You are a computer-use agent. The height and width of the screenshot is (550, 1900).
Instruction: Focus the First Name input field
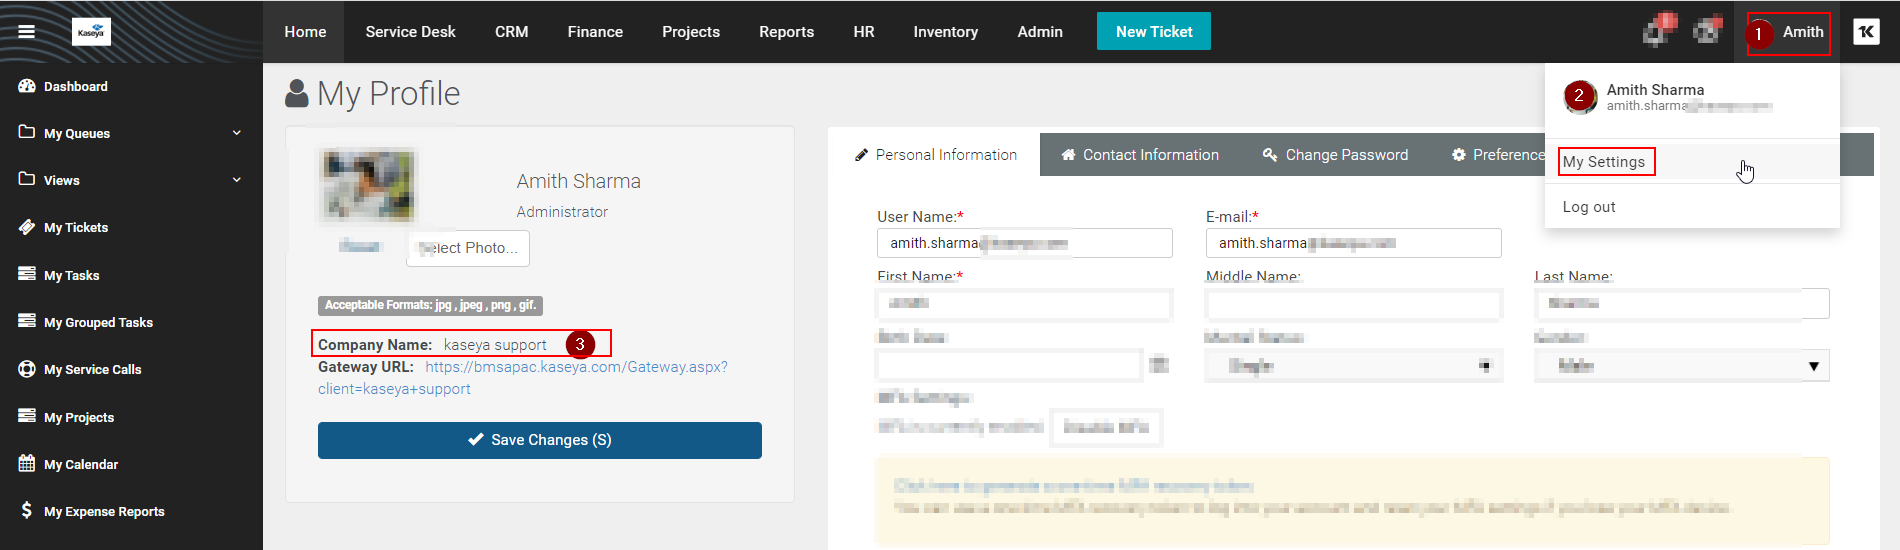[x=1025, y=303]
